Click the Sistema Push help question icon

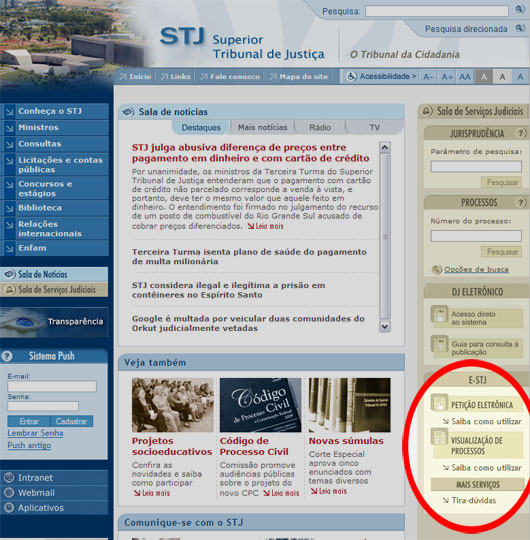click(x=7, y=356)
